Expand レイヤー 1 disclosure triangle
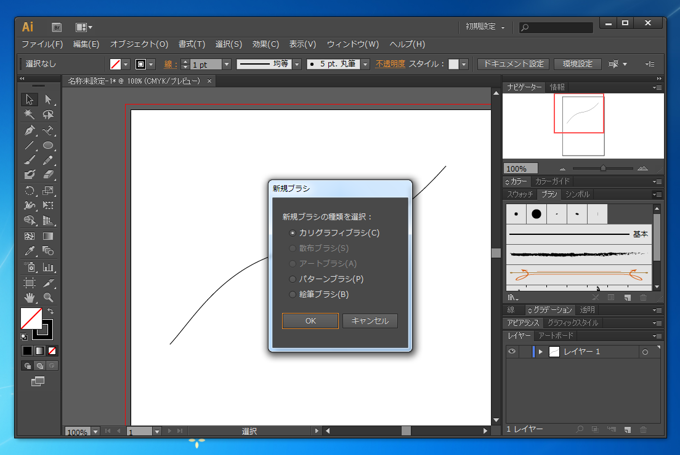The width and height of the screenshot is (680, 455). click(540, 352)
